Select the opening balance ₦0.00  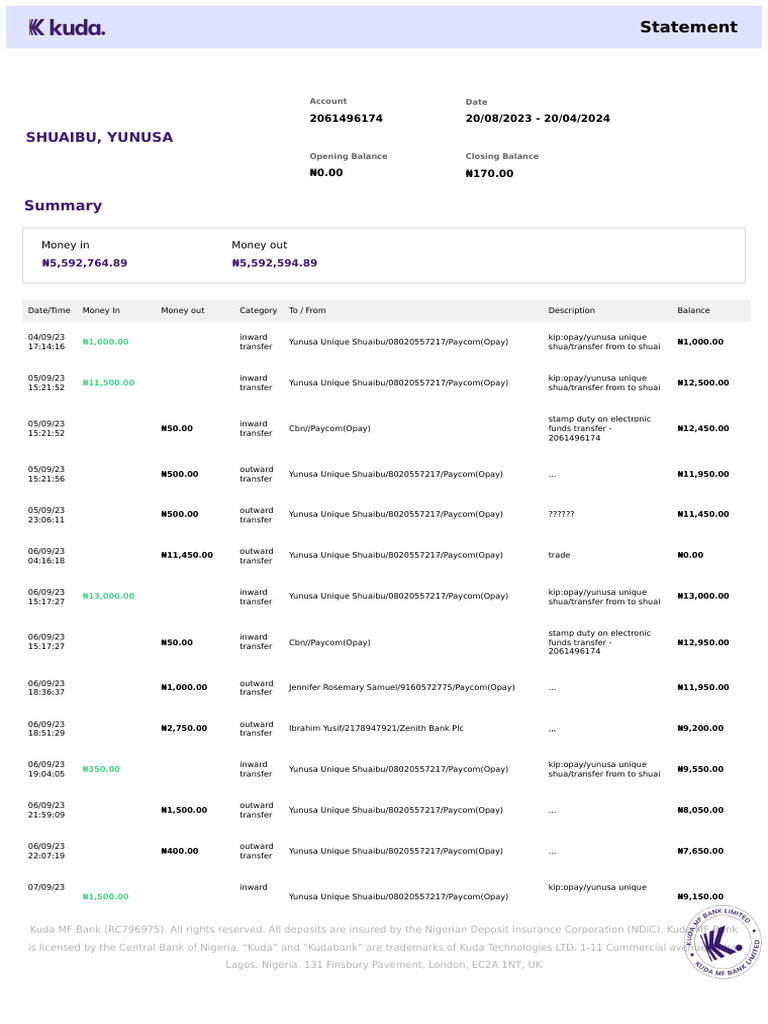[326, 172]
